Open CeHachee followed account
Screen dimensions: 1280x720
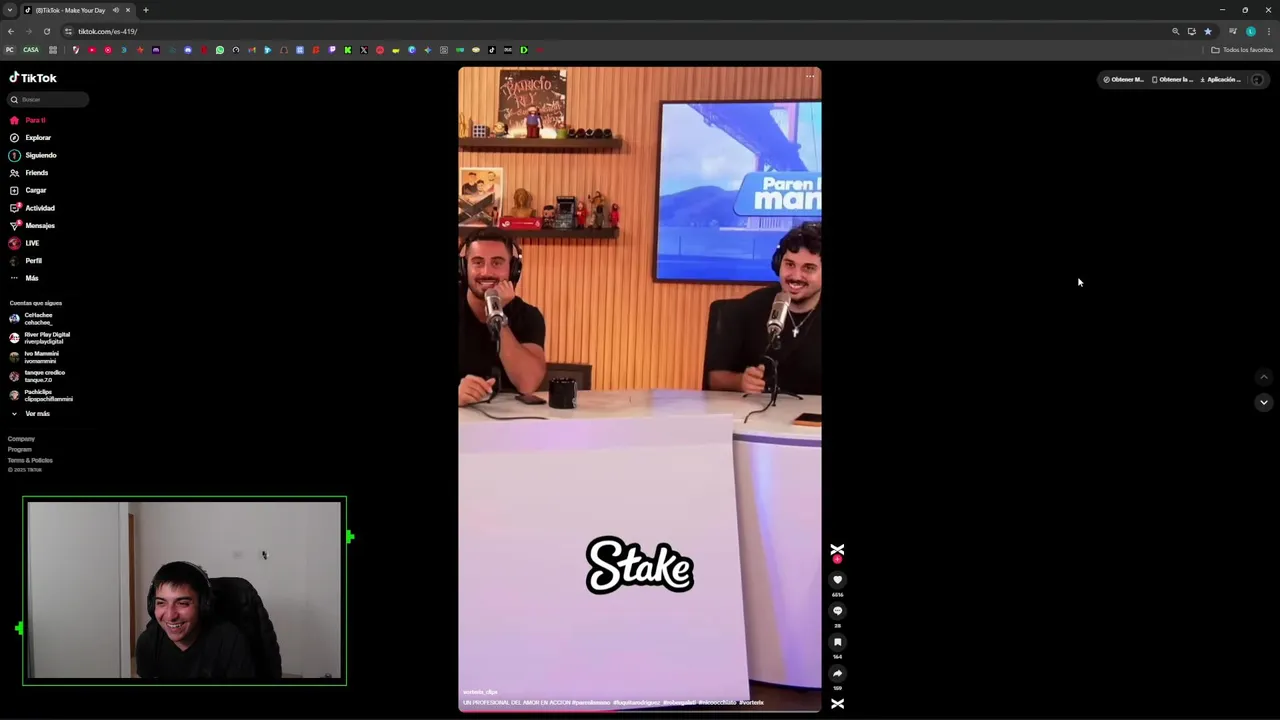[x=31, y=319]
